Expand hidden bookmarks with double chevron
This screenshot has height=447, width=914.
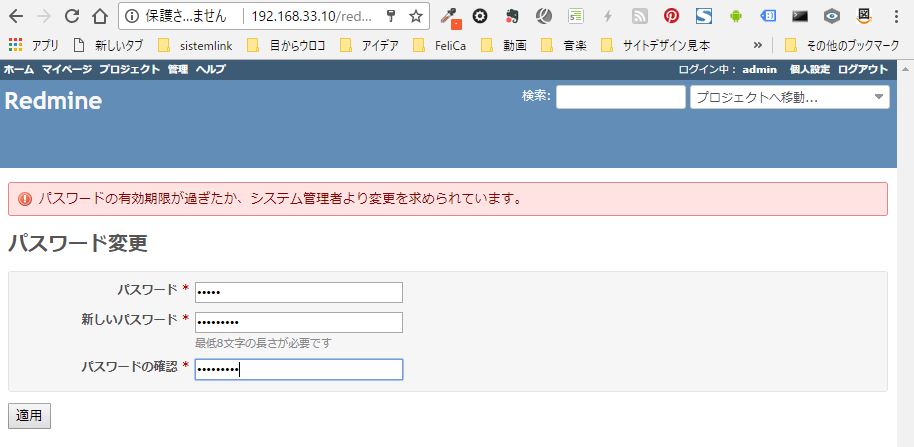tap(757, 45)
